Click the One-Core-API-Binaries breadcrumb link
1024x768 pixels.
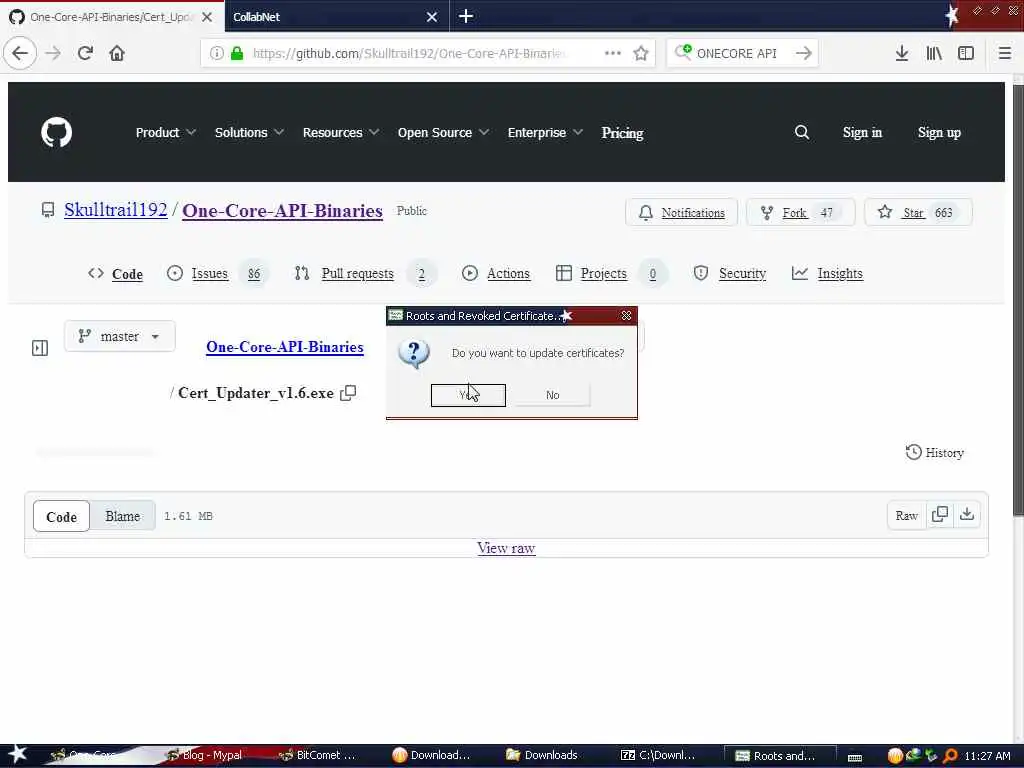click(x=285, y=347)
